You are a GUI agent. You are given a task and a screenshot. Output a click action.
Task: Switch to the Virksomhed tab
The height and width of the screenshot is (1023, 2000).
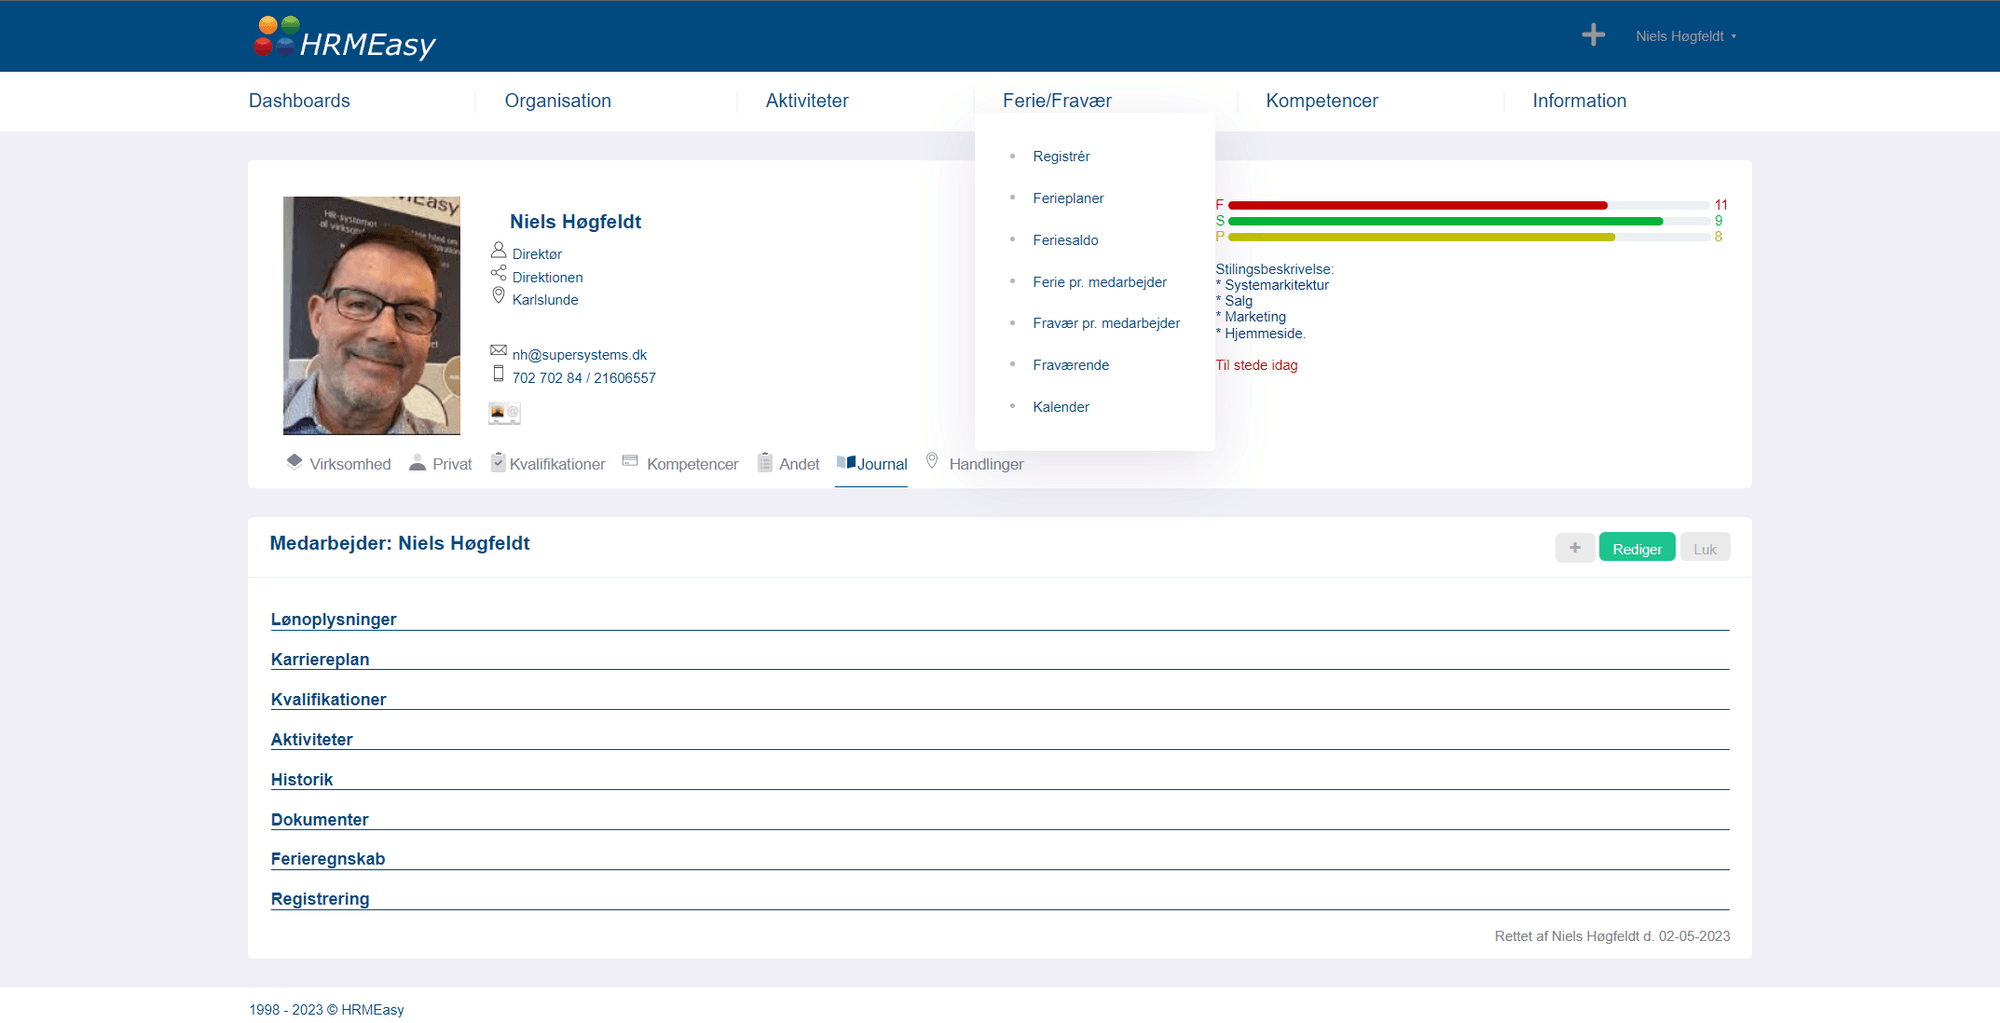point(338,464)
